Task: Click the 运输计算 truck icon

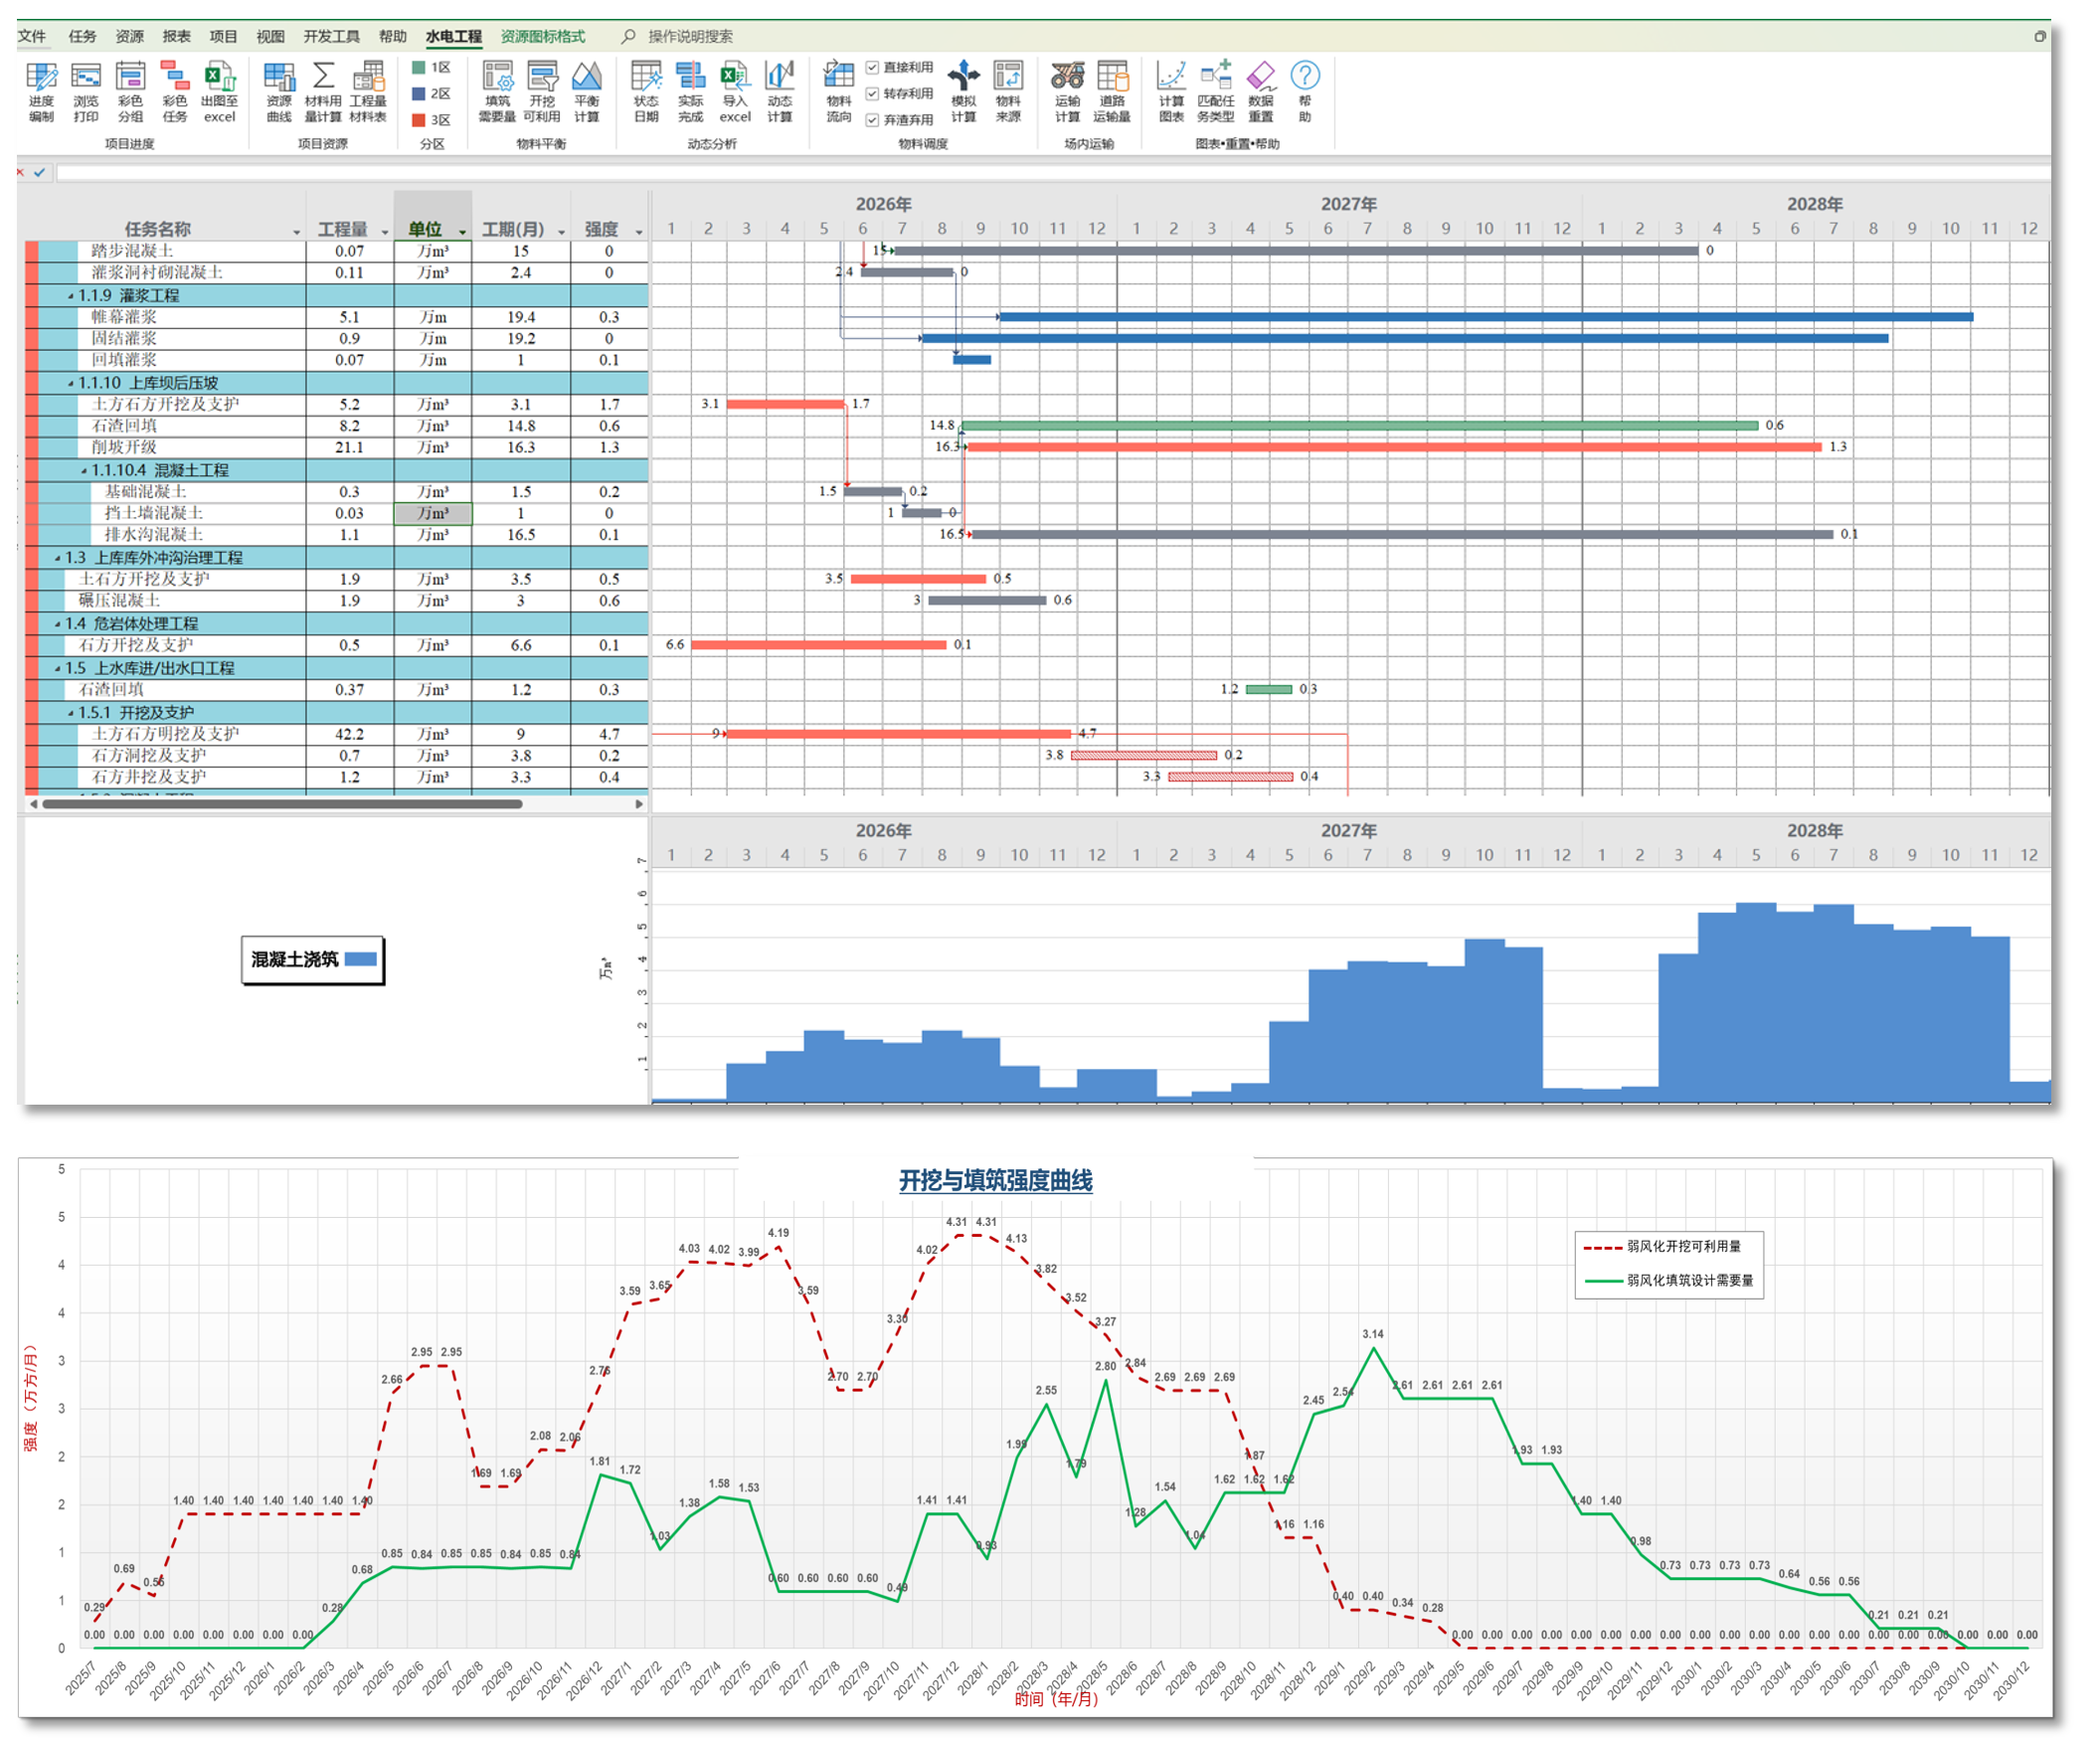Action: click(x=1067, y=78)
